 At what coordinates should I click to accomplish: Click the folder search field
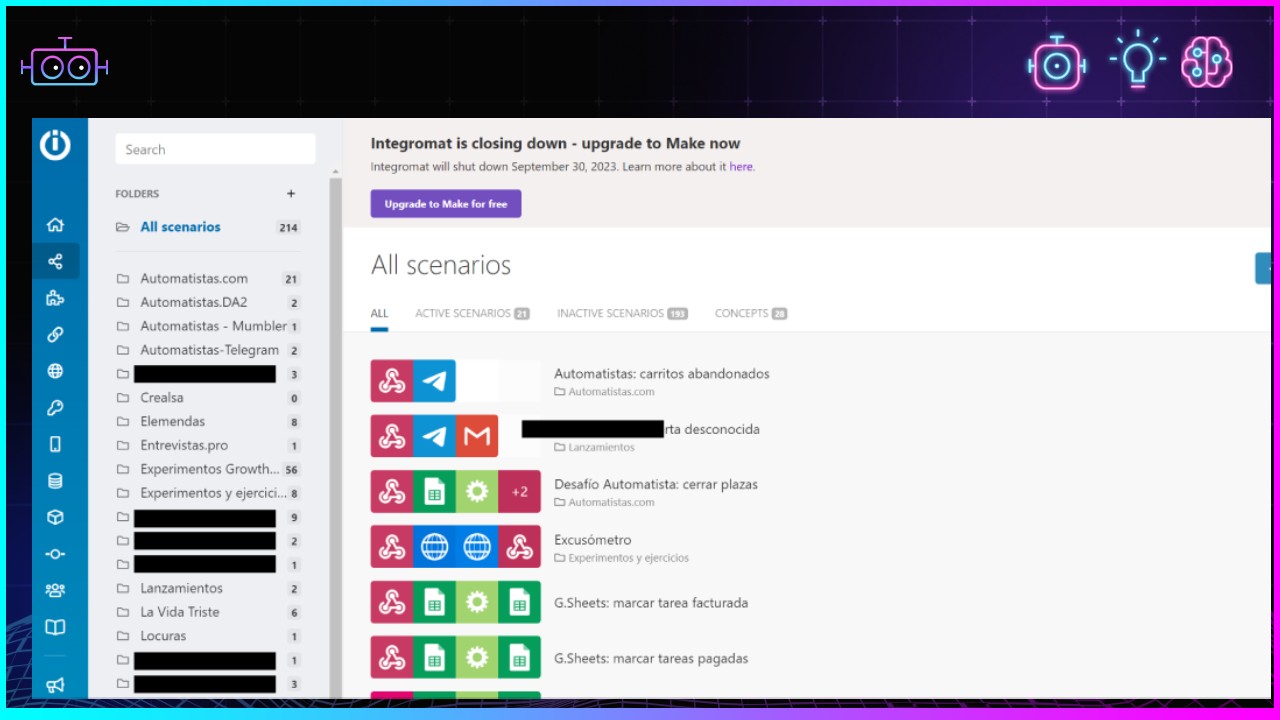coord(215,150)
